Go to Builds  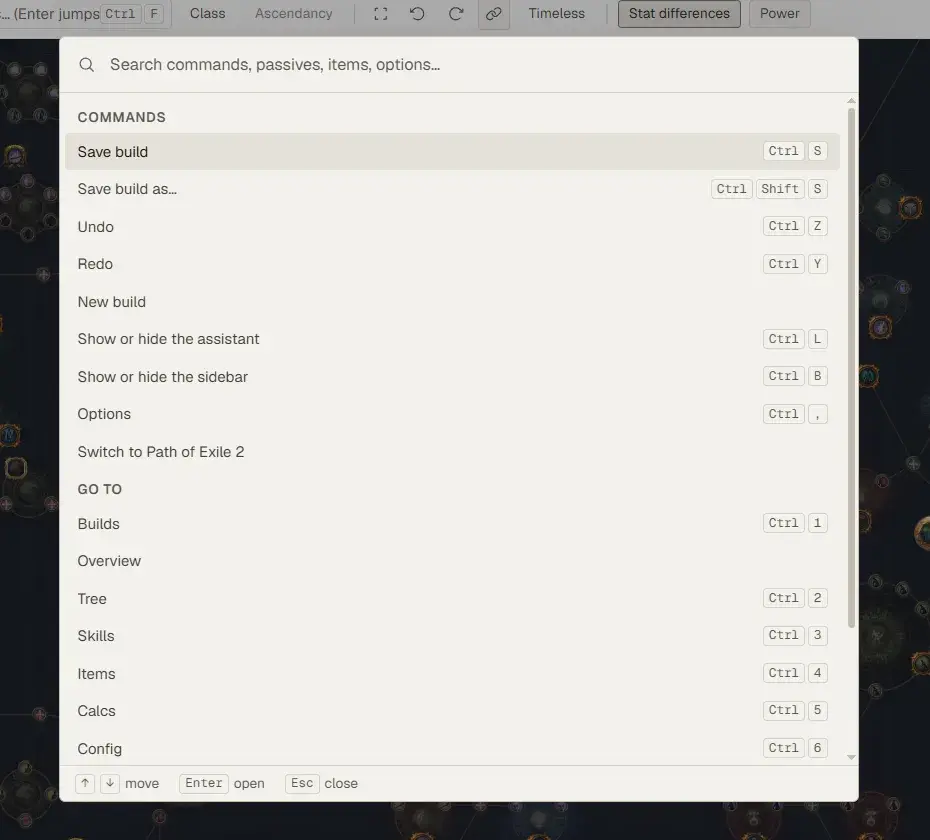[453, 524]
